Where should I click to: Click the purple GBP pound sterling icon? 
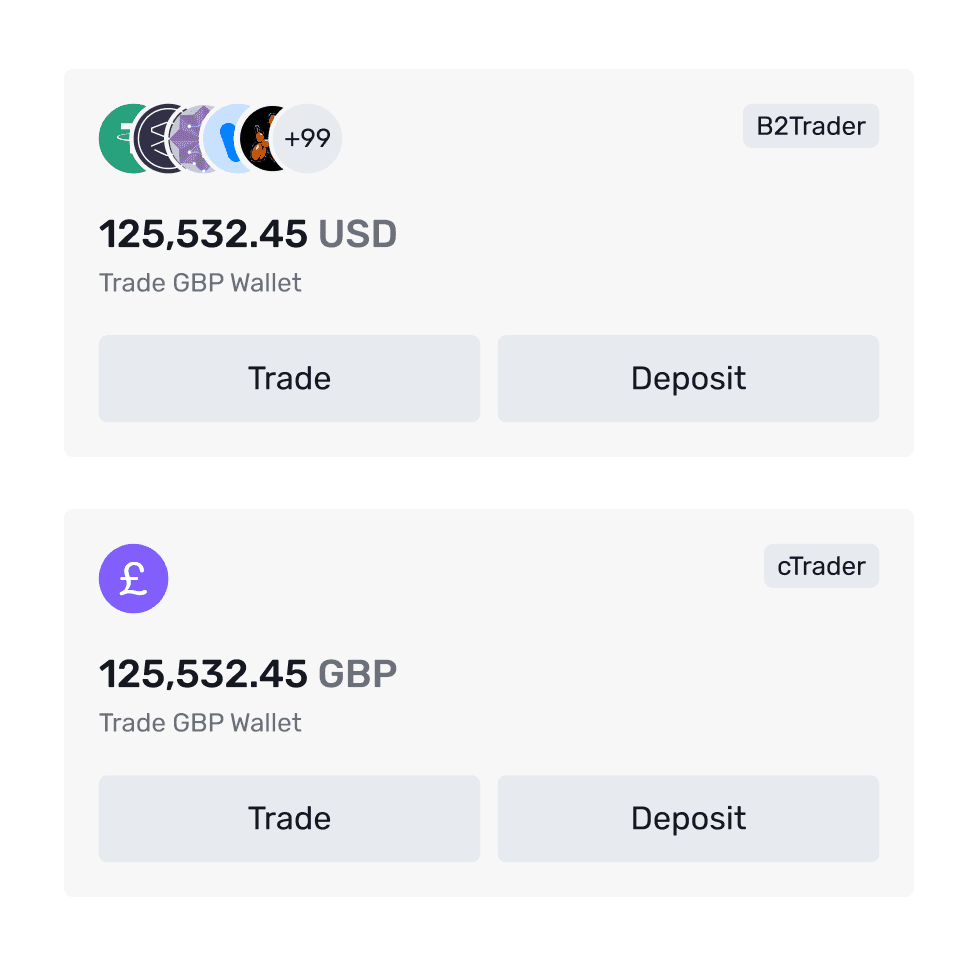coord(133,578)
